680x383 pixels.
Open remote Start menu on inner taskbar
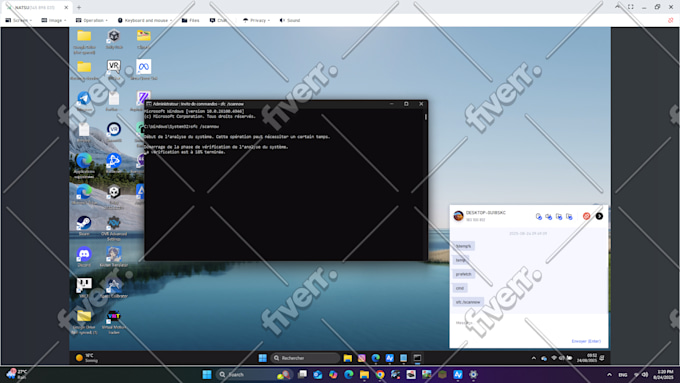(262, 358)
